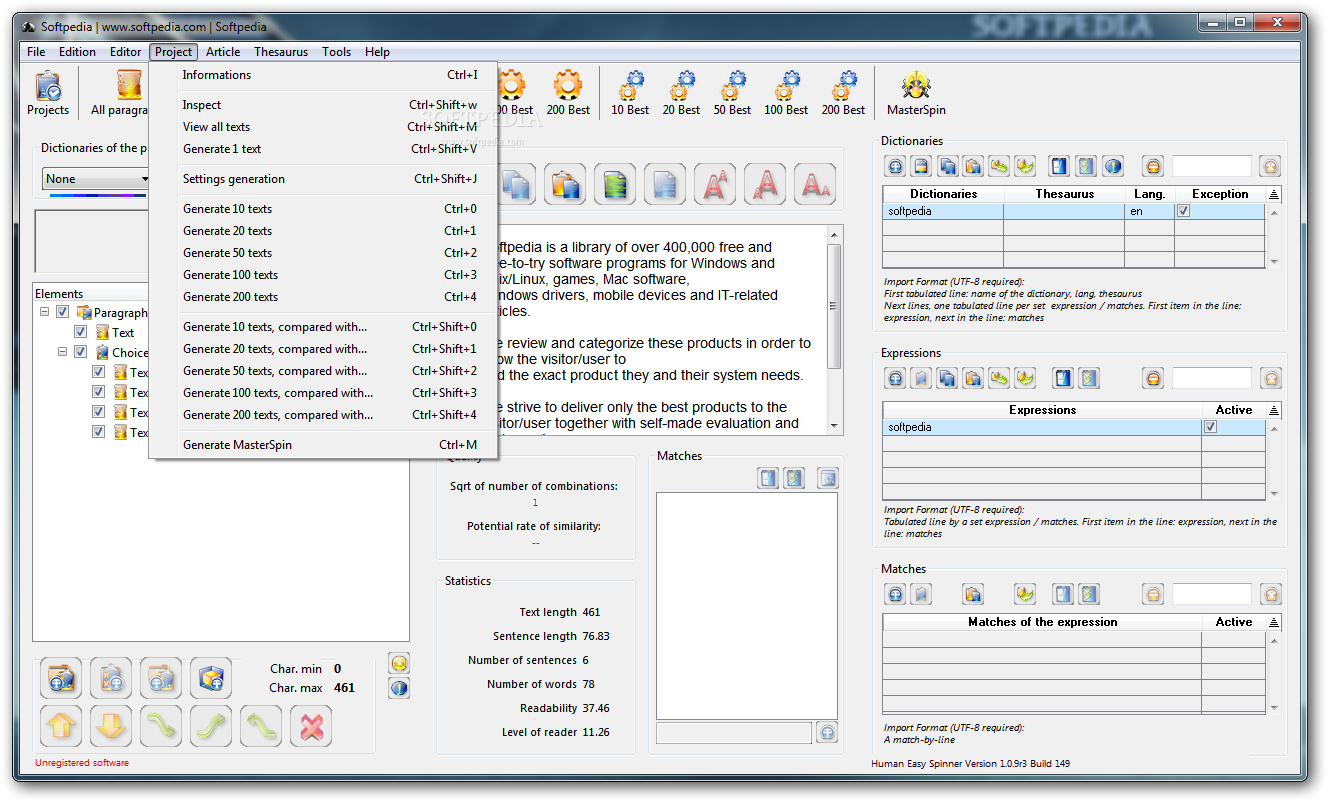Click the add cube element icon below tree

[x=211, y=678]
